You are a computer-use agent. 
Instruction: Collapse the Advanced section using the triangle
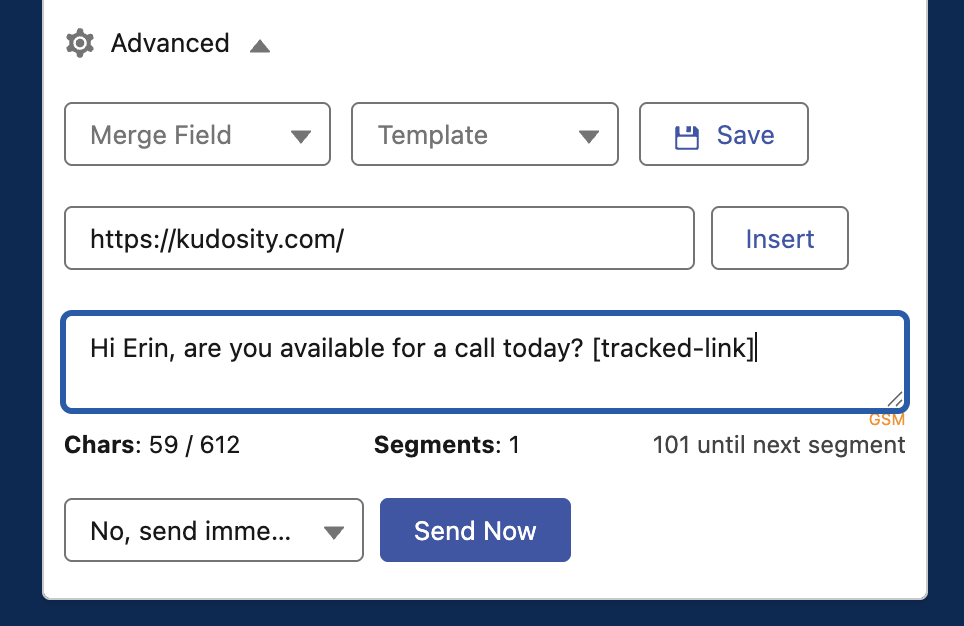click(x=260, y=46)
